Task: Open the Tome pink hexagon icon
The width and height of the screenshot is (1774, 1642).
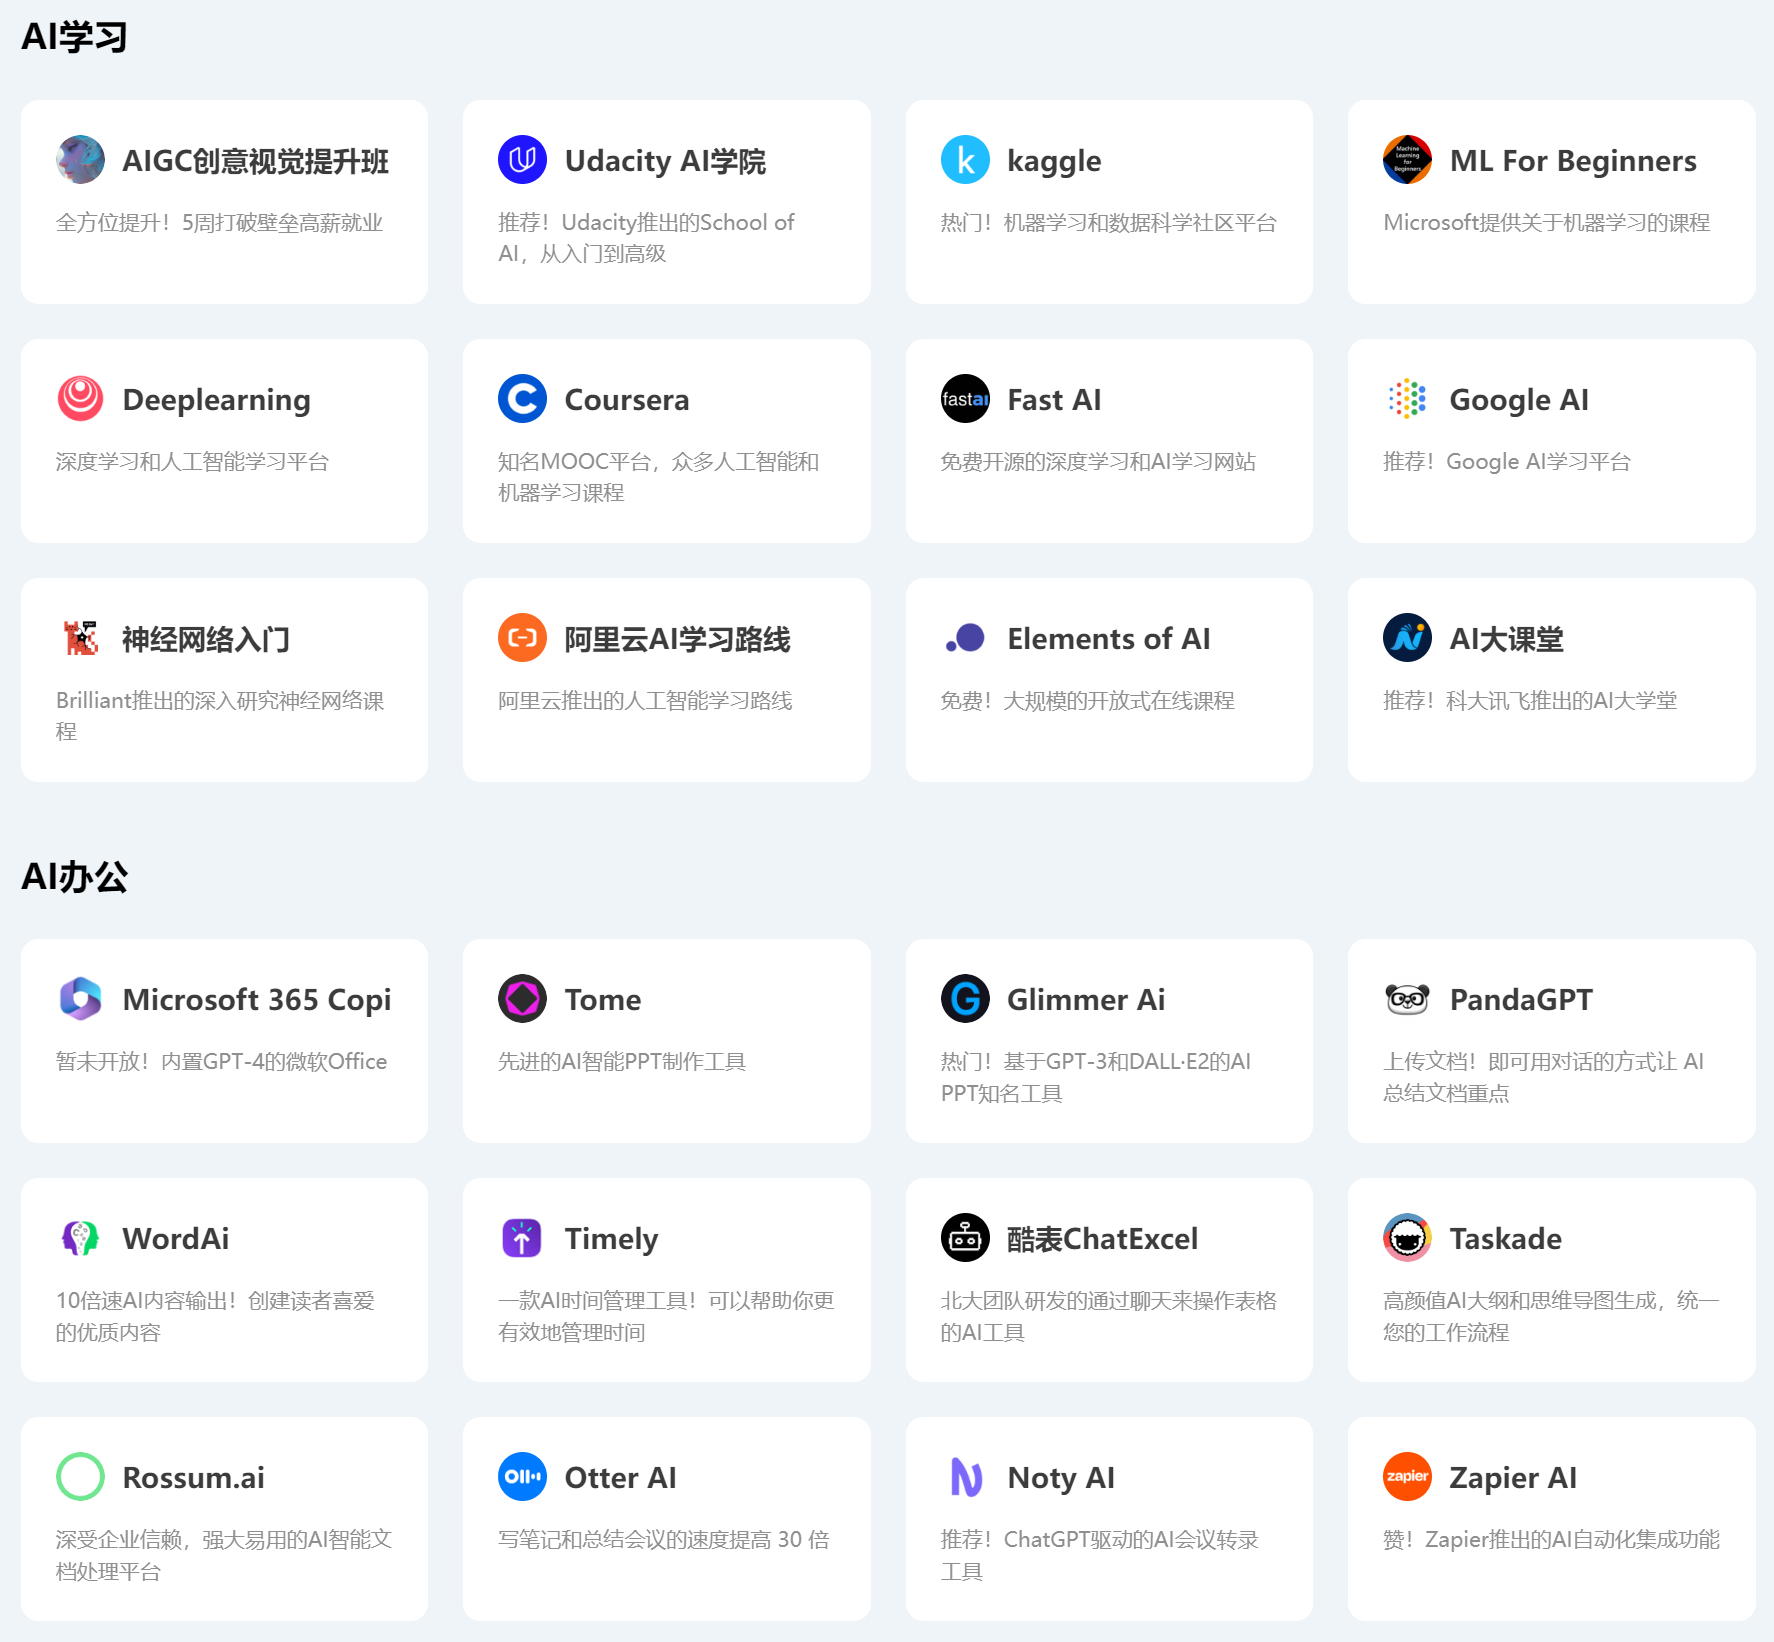Action: click(x=522, y=999)
